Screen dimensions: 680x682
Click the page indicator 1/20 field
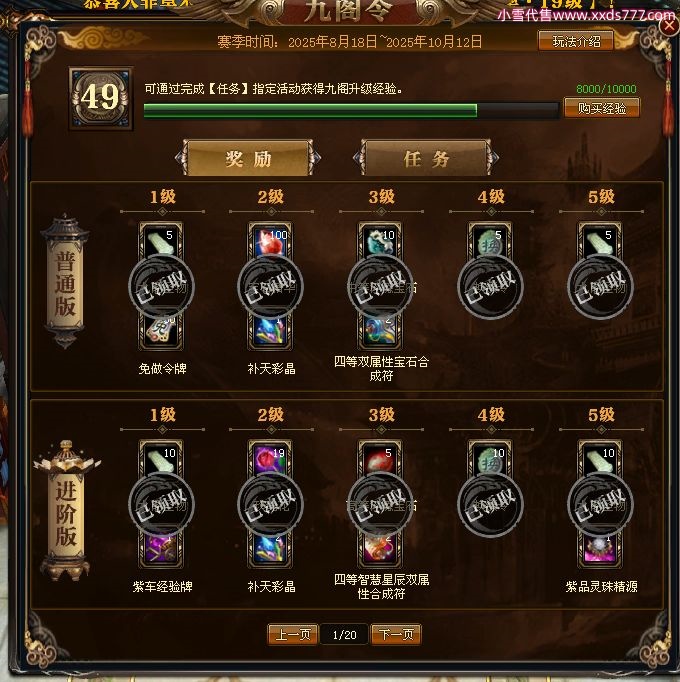pos(345,635)
